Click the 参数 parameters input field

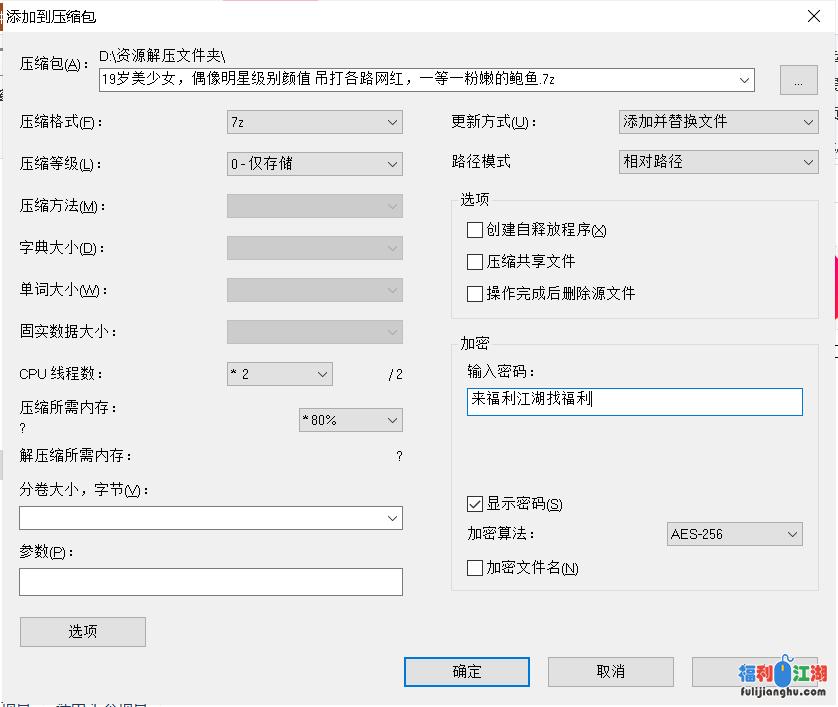click(210, 581)
